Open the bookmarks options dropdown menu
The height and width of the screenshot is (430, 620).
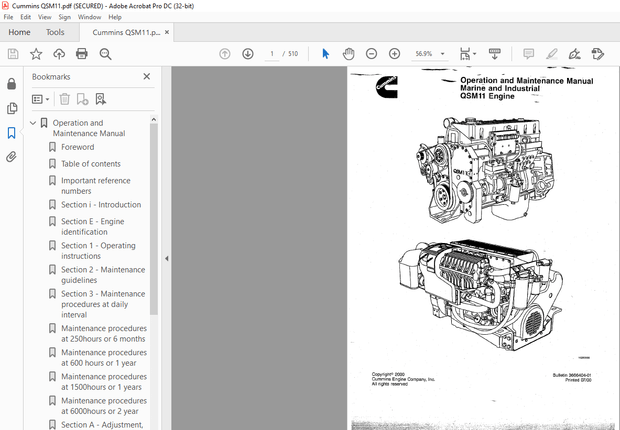[x=40, y=99]
